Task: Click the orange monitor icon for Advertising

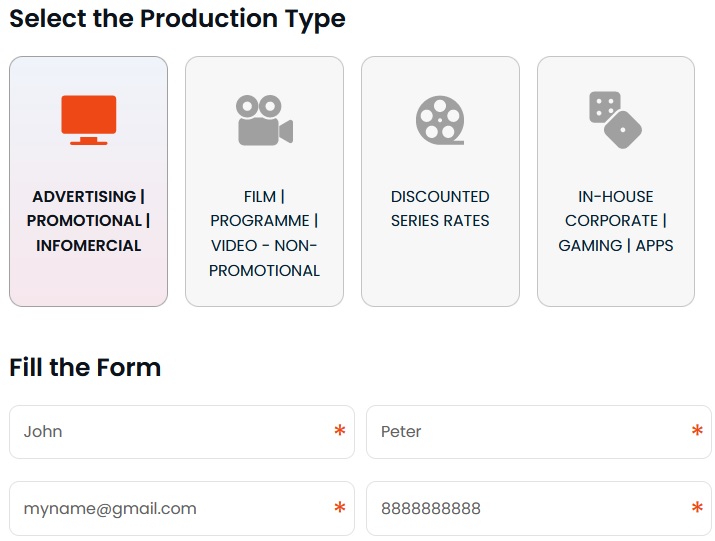Action: 88,120
